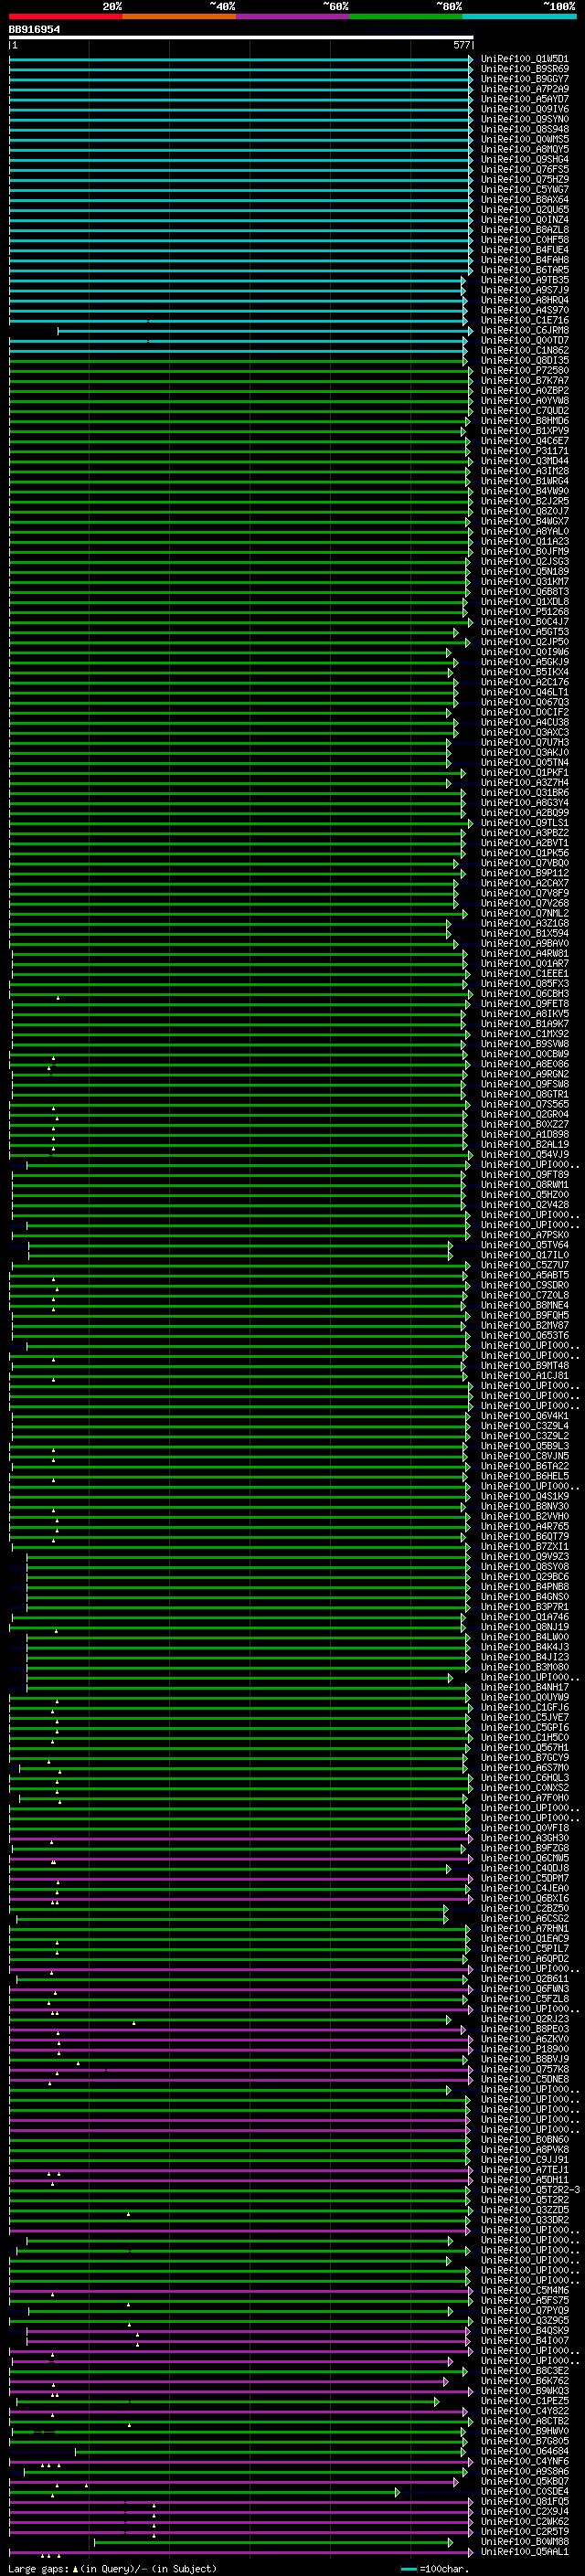
Task: Select the label UniRef100_Q9TLS1
Action: [525, 823]
